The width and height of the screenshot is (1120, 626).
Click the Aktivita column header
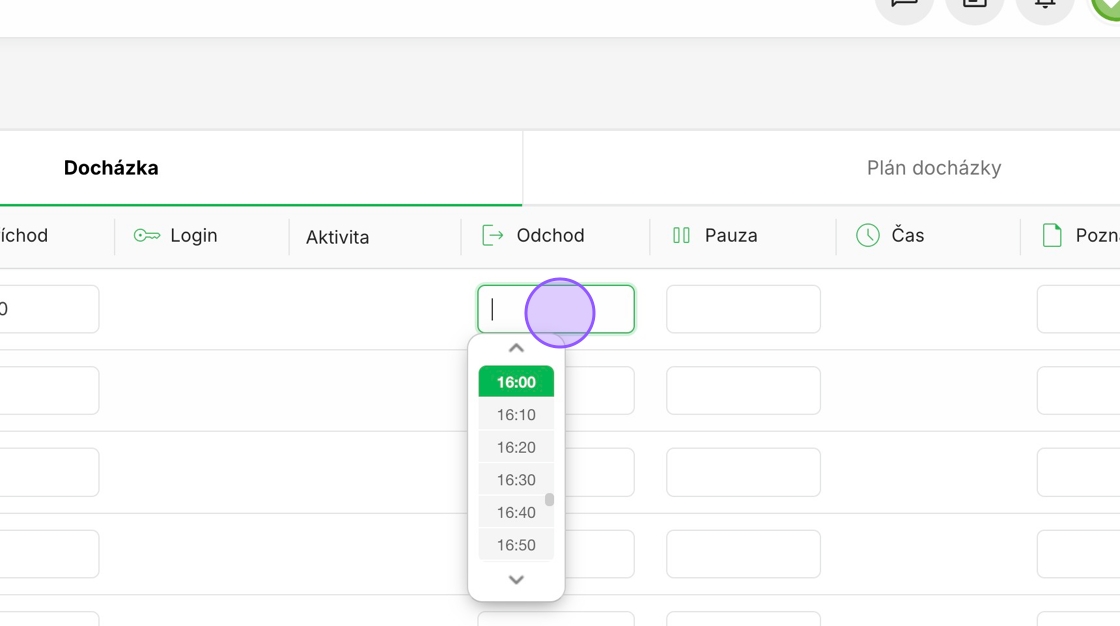pyautogui.click(x=338, y=237)
